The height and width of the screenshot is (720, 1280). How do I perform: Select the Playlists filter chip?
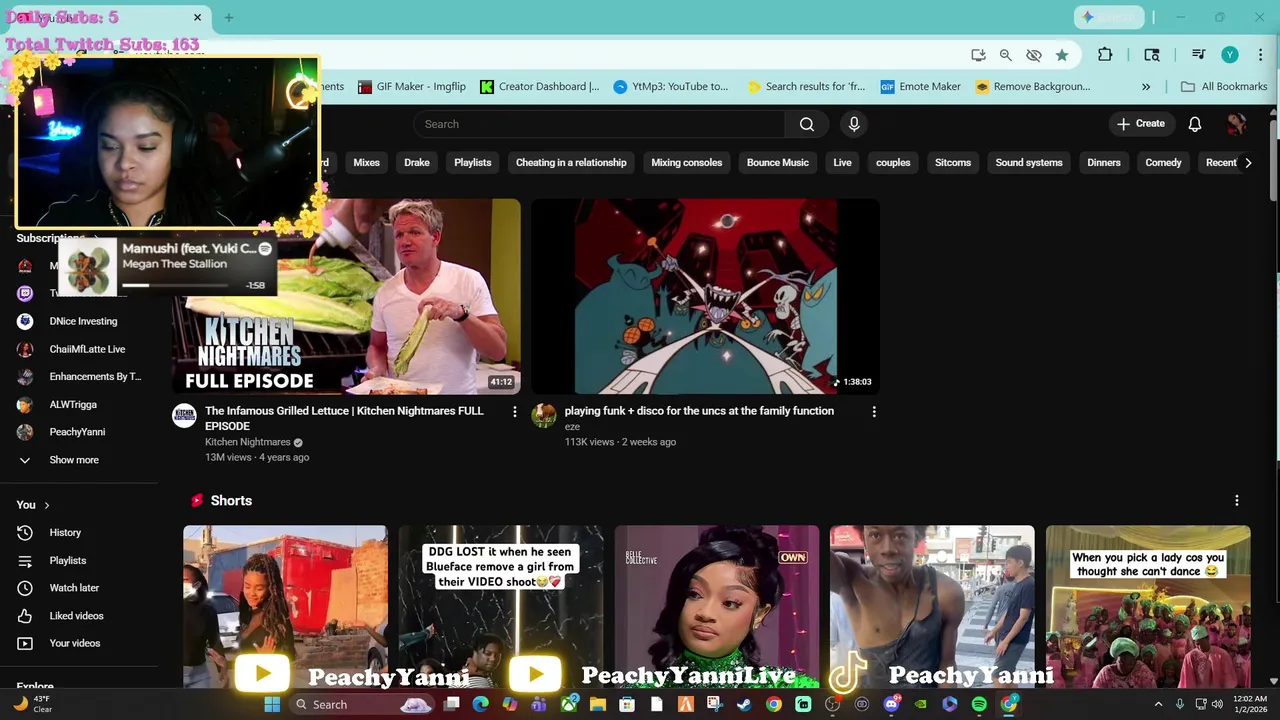tap(473, 163)
